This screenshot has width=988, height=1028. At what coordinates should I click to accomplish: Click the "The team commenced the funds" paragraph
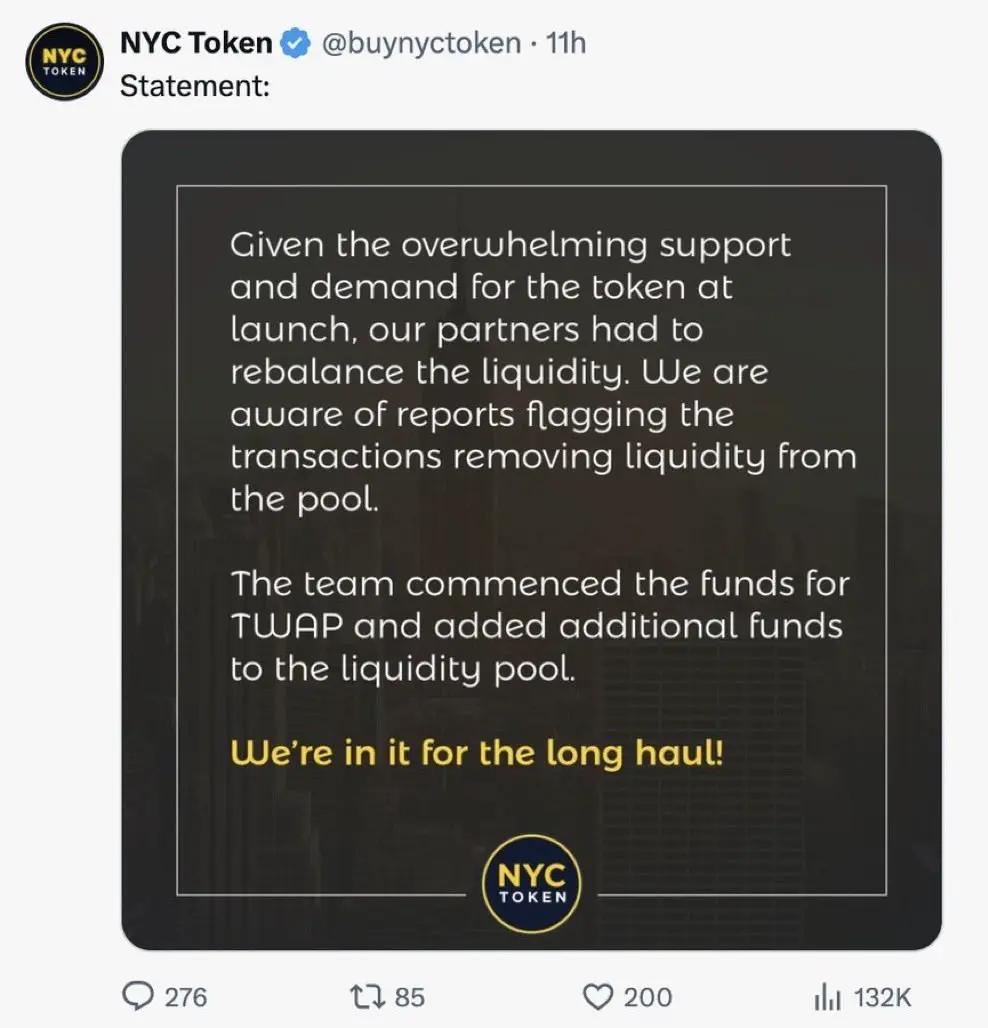pos(540,626)
